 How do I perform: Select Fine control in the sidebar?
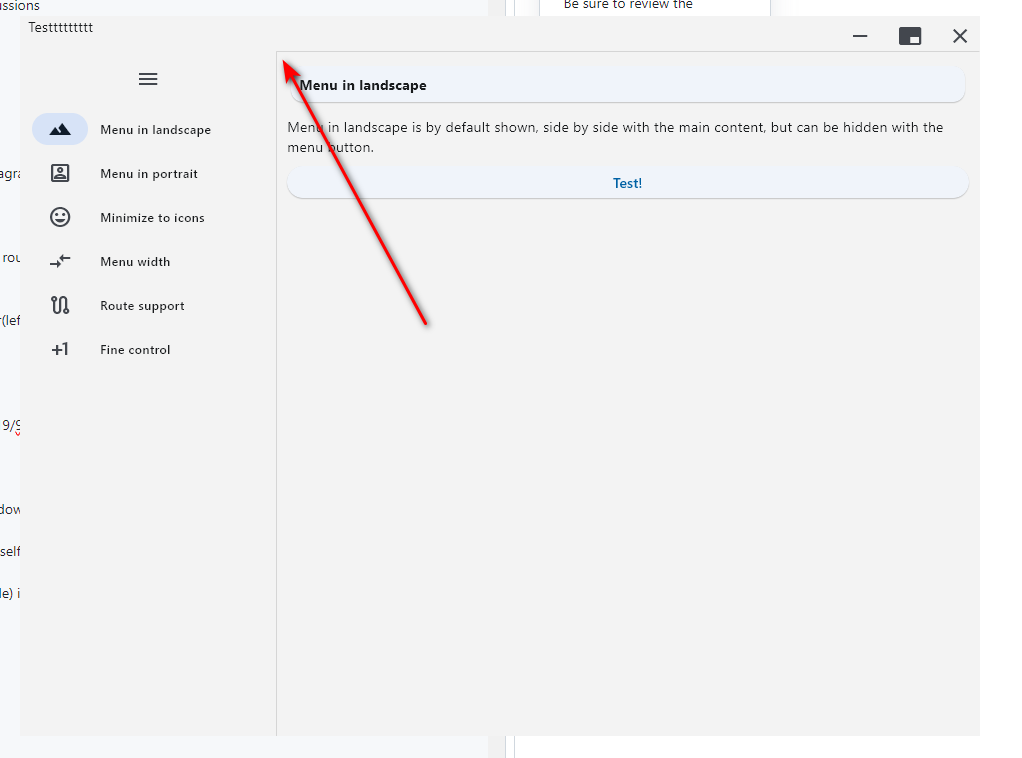[134, 349]
